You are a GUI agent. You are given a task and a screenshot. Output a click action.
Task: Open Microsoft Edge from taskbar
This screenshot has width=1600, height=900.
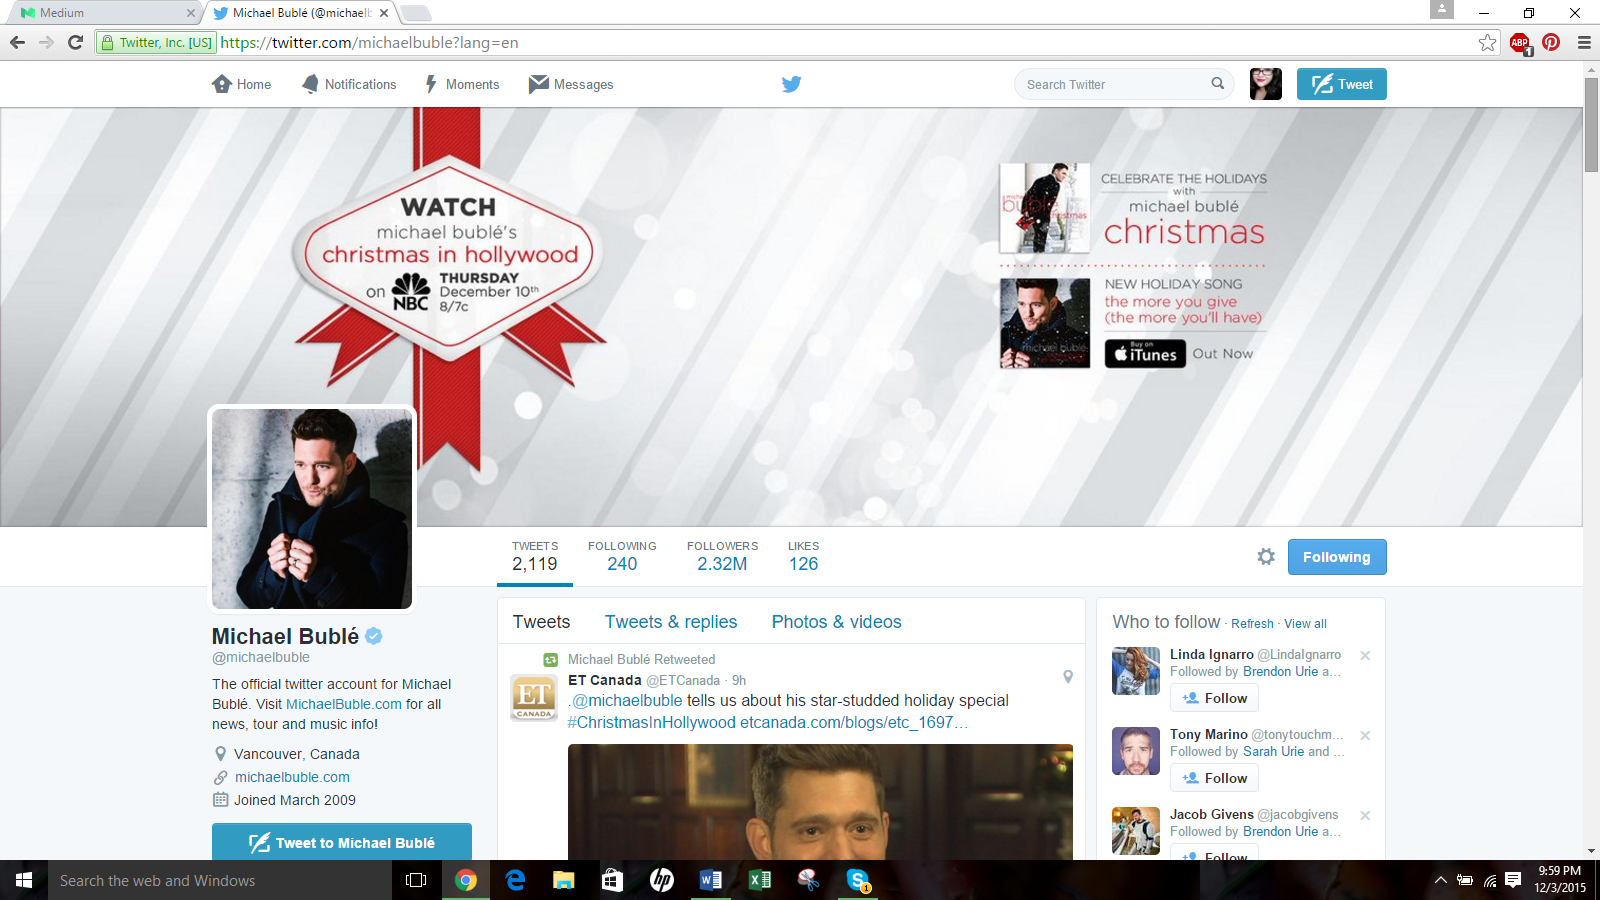coord(515,880)
